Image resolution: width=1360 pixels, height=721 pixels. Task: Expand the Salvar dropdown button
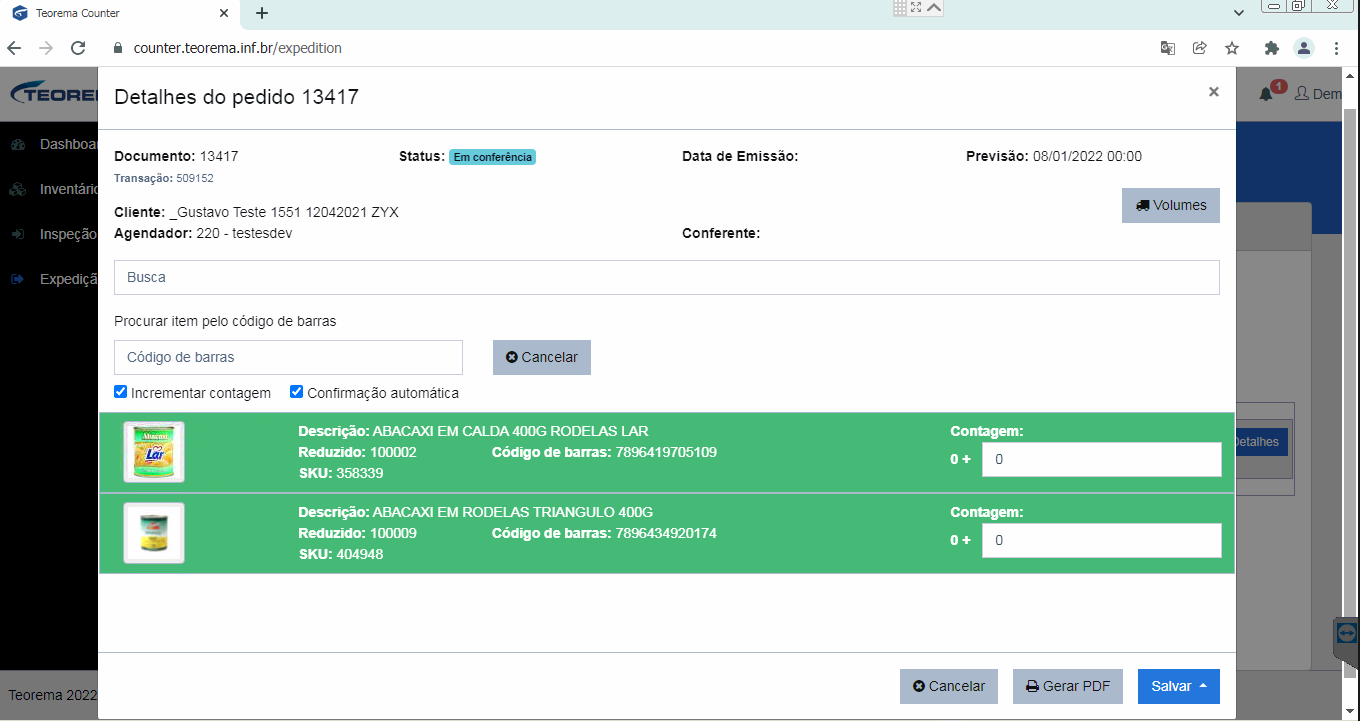(1179, 686)
